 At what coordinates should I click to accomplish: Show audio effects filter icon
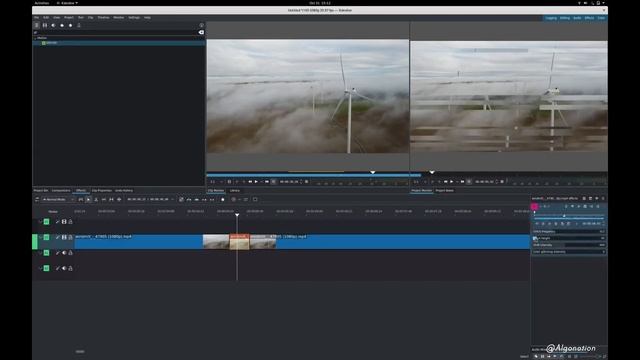(53, 25)
